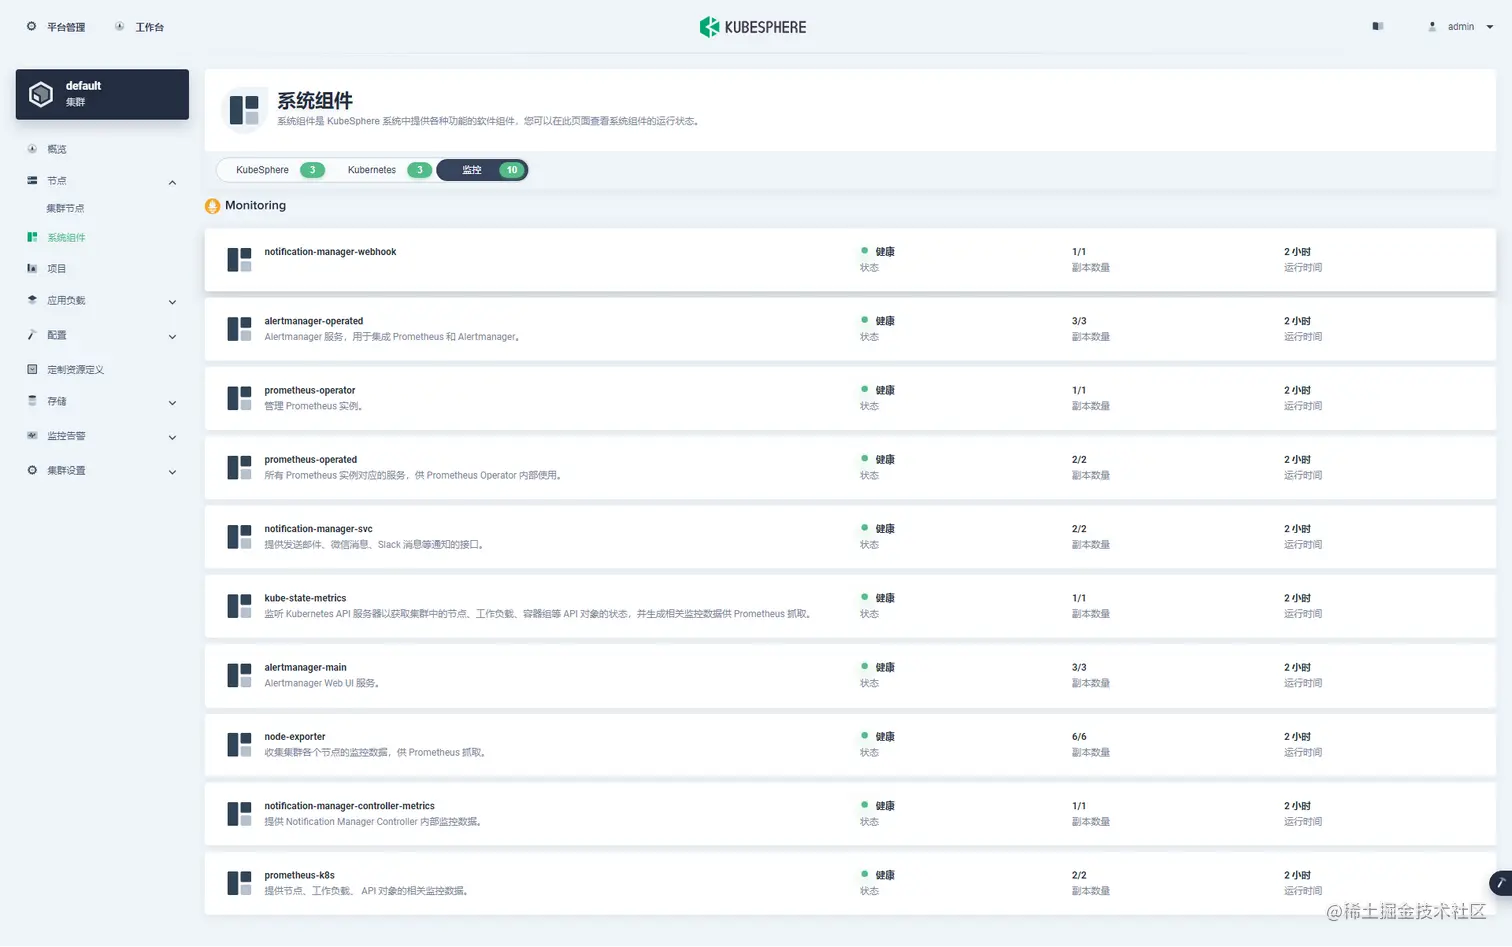Click node-exporter component name
The height and width of the screenshot is (947, 1512).
click(295, 737)
